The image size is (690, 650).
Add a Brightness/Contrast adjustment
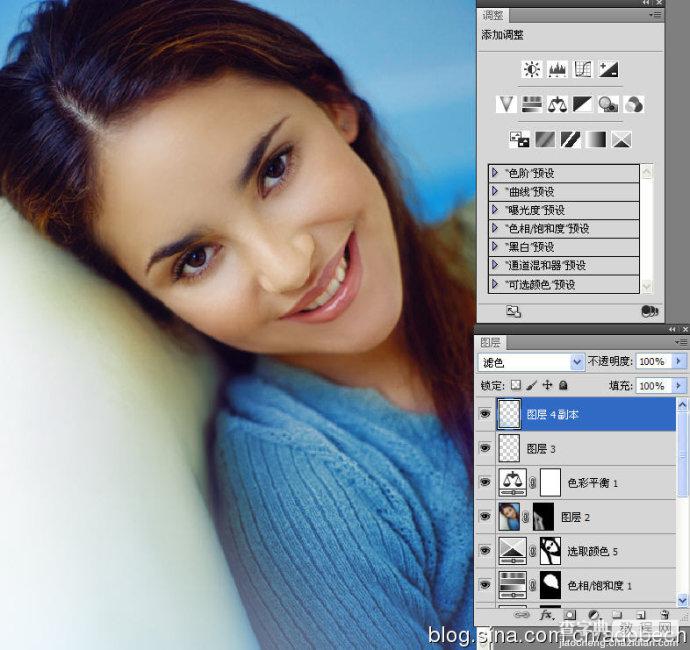[x=532, y=70]
